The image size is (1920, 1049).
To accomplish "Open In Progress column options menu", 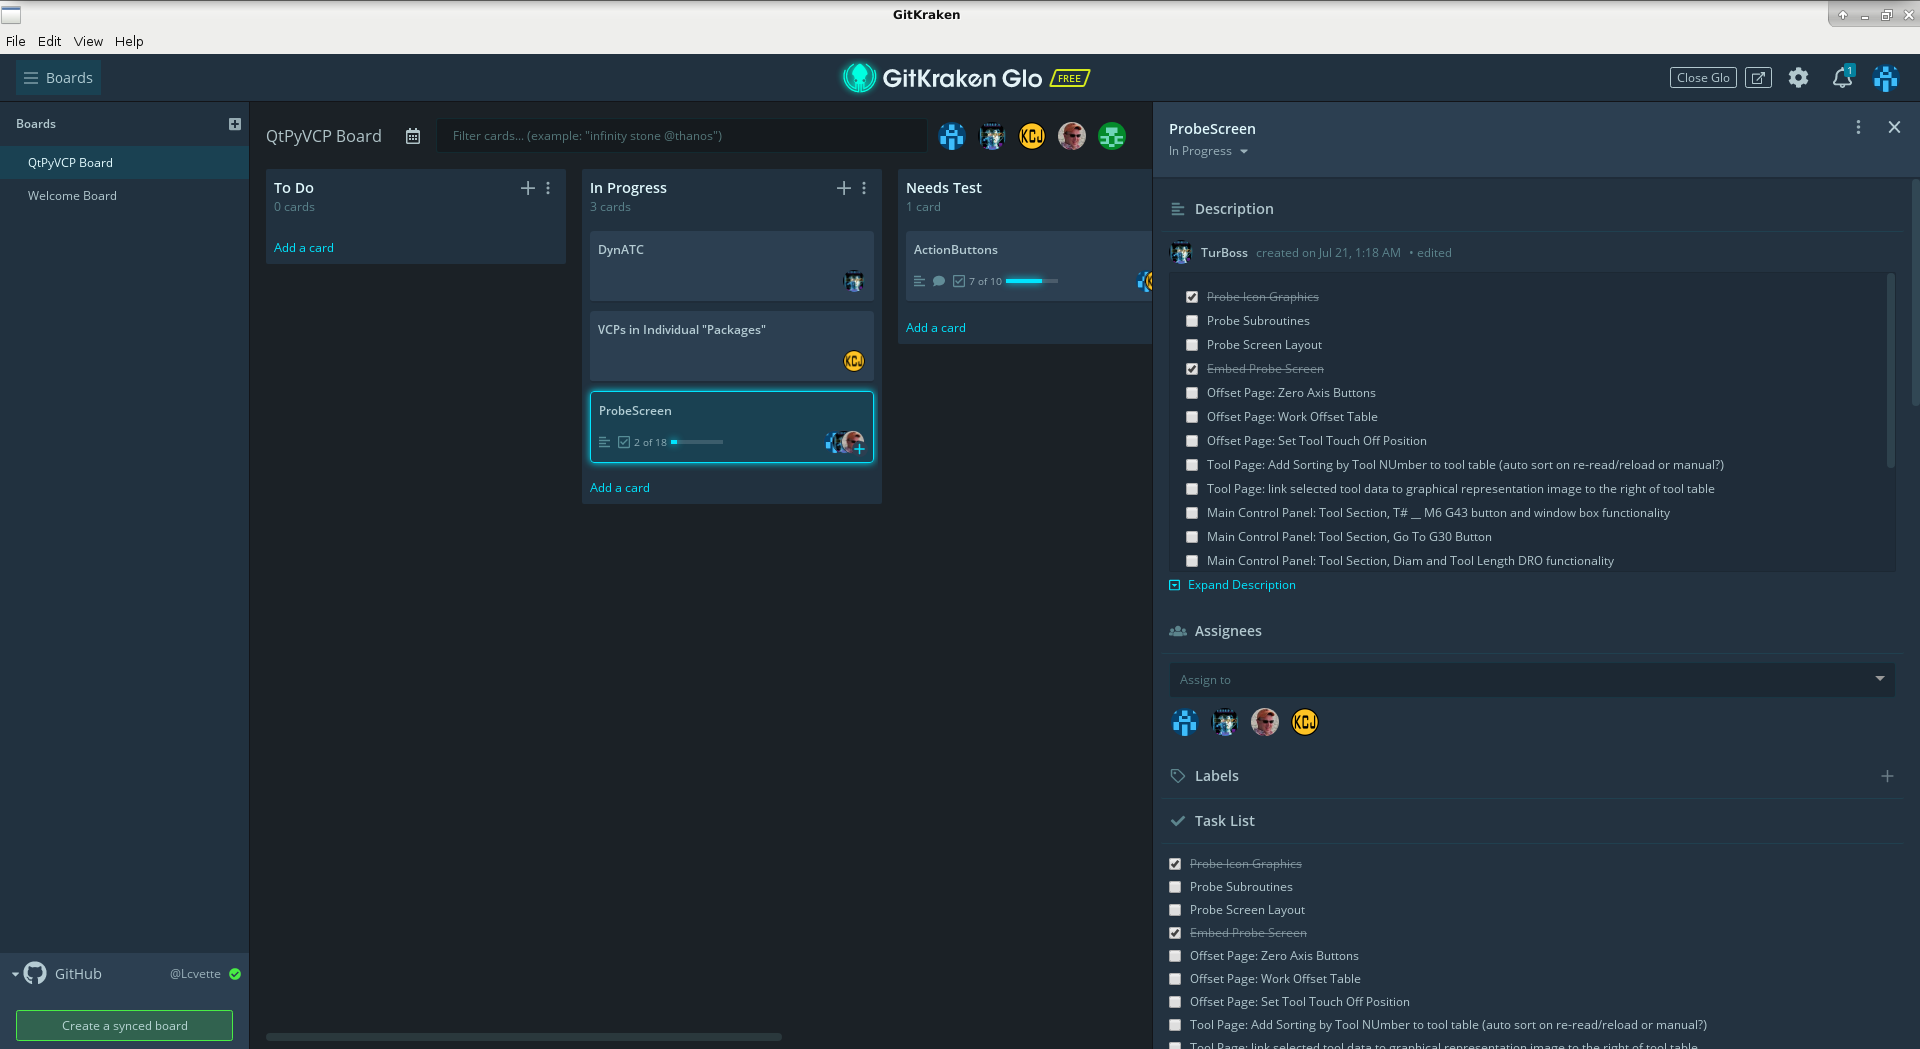I will point(864,188).
